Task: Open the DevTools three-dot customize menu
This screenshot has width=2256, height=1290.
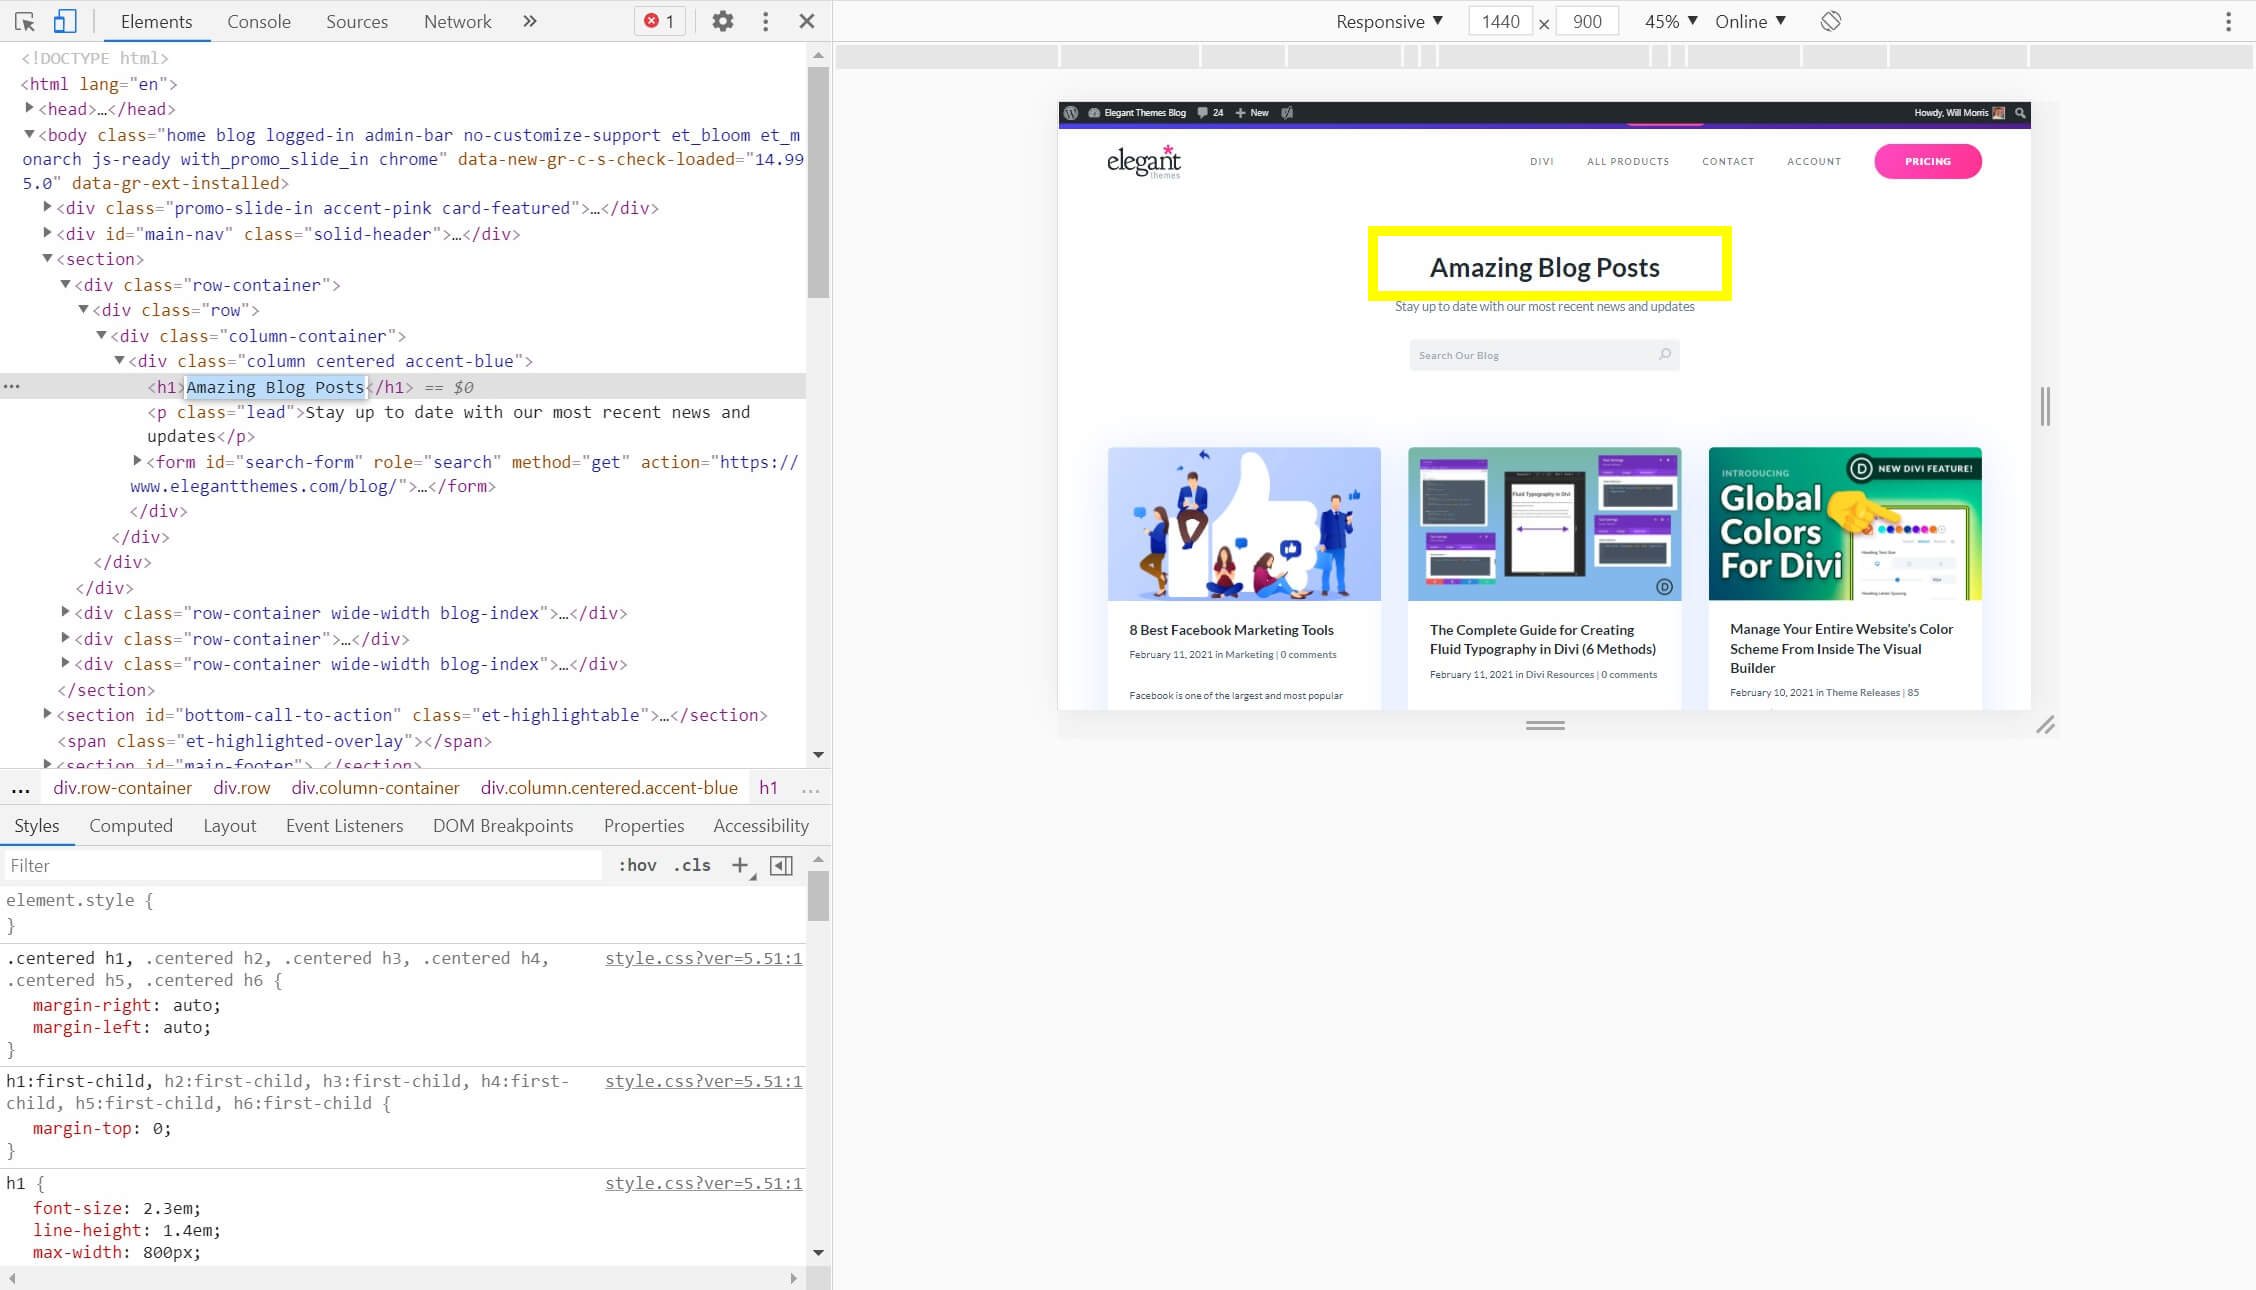Action: point(765,21)
